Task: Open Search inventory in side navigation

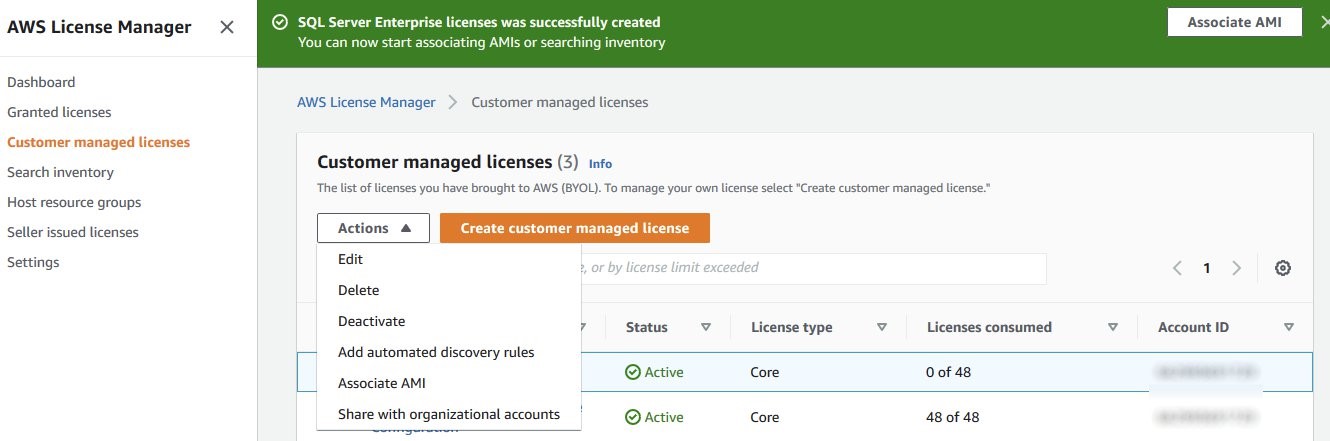Action: (x=60, y=172)
